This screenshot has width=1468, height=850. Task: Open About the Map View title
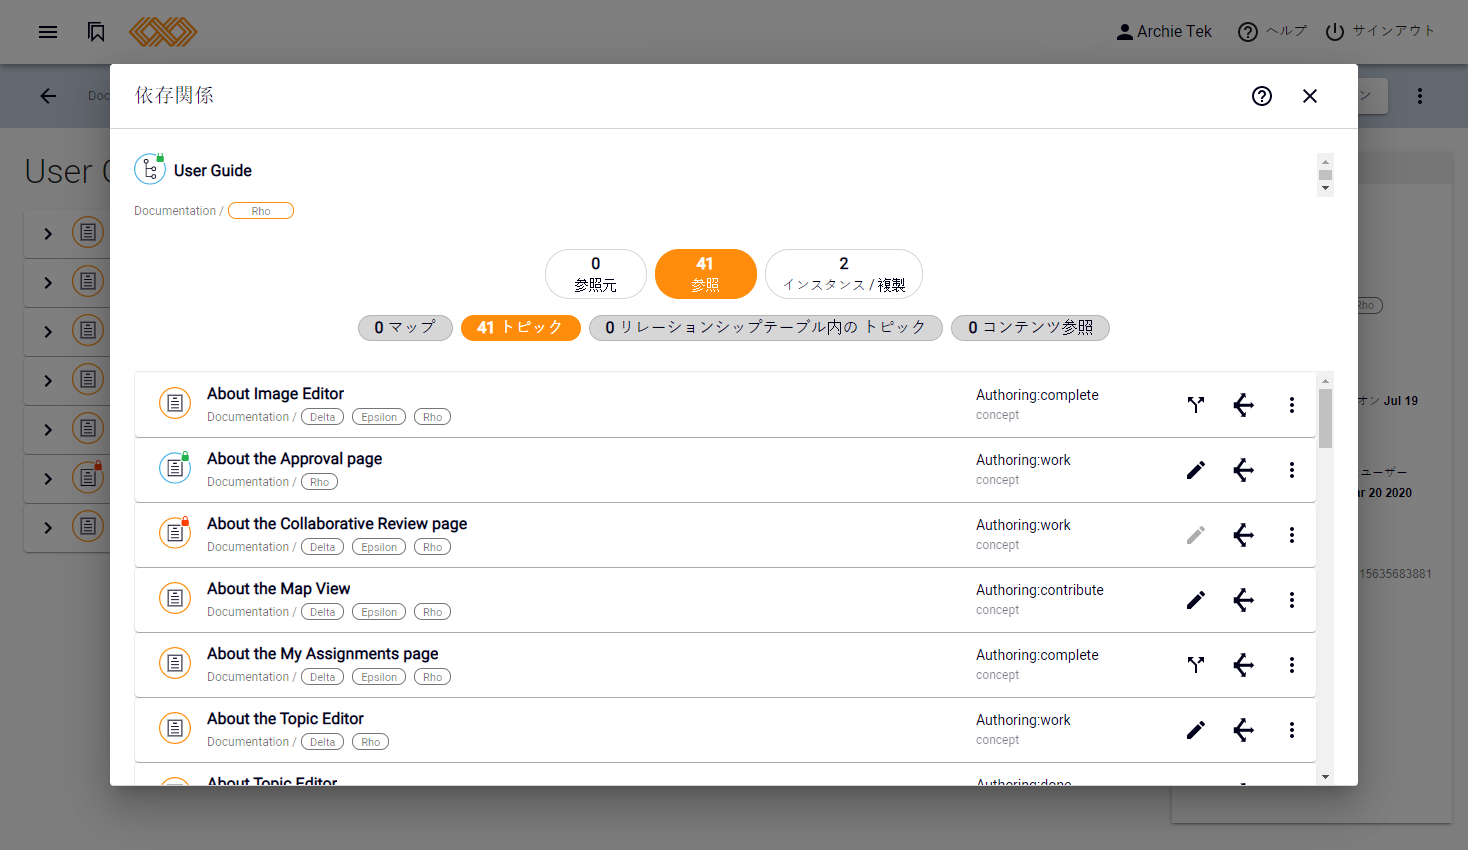point(278,589)
